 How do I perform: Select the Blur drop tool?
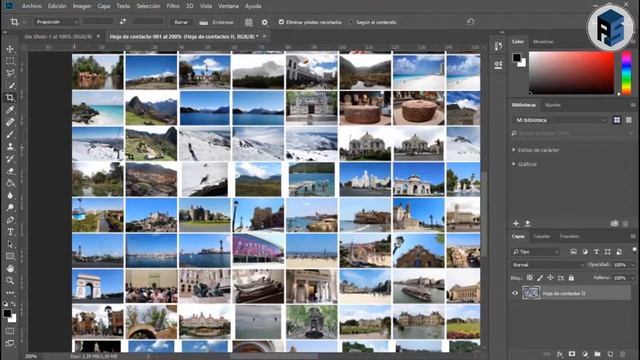10,195
